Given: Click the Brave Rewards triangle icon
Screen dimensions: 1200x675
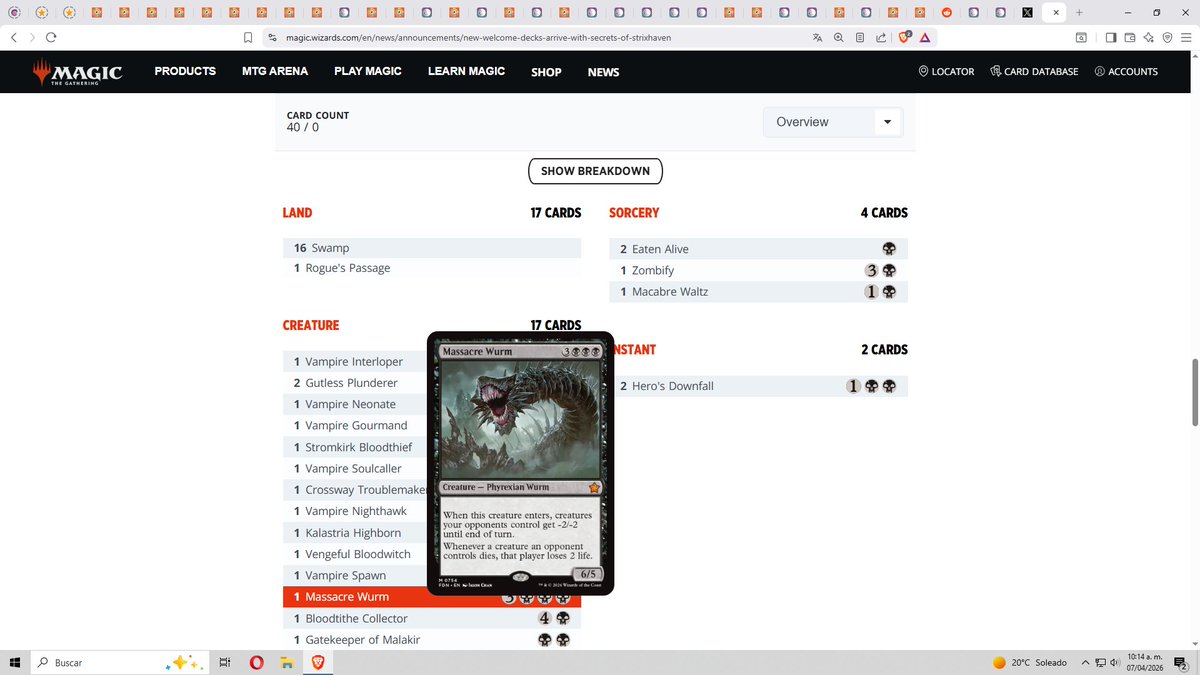Looking at the screenshot, I should 925,37.
